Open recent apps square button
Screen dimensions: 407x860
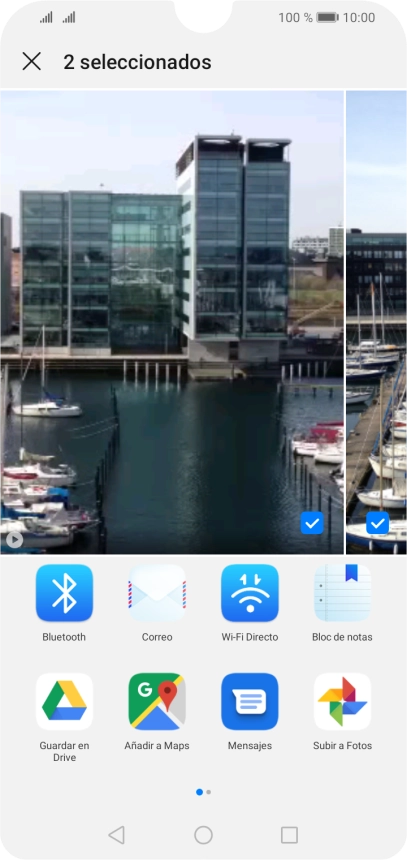[289, 835]
